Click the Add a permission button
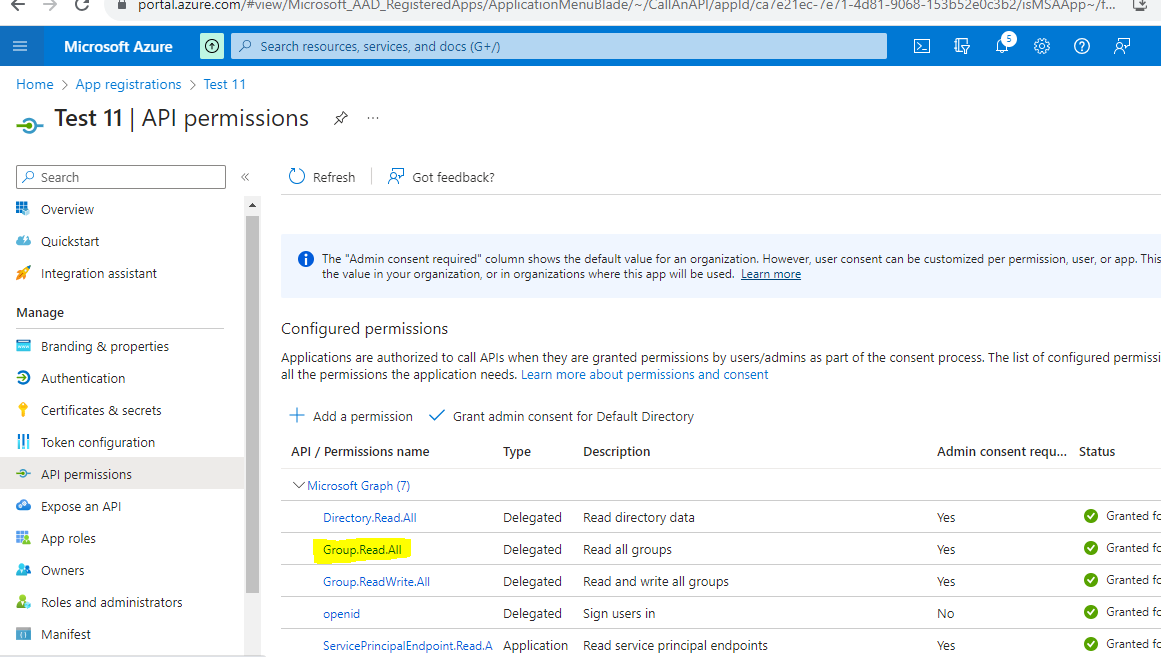Screen dimensions: 1161x657 click(x=351, y=416)
